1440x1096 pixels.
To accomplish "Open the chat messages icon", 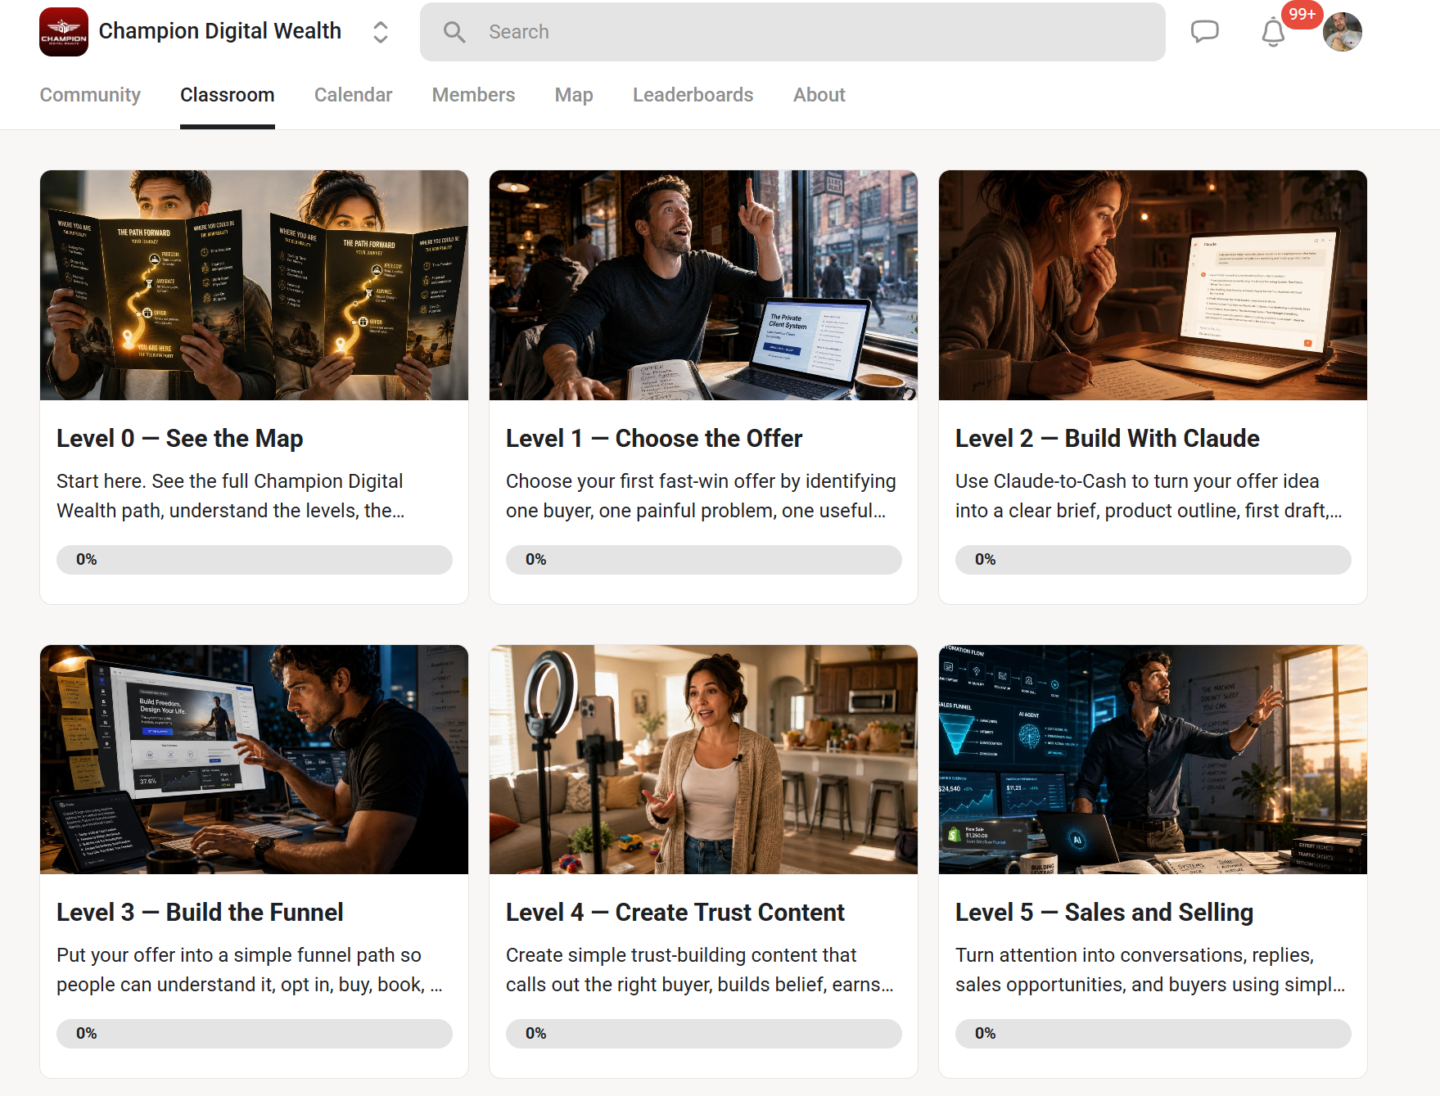I will click(x=1204, y=32).
